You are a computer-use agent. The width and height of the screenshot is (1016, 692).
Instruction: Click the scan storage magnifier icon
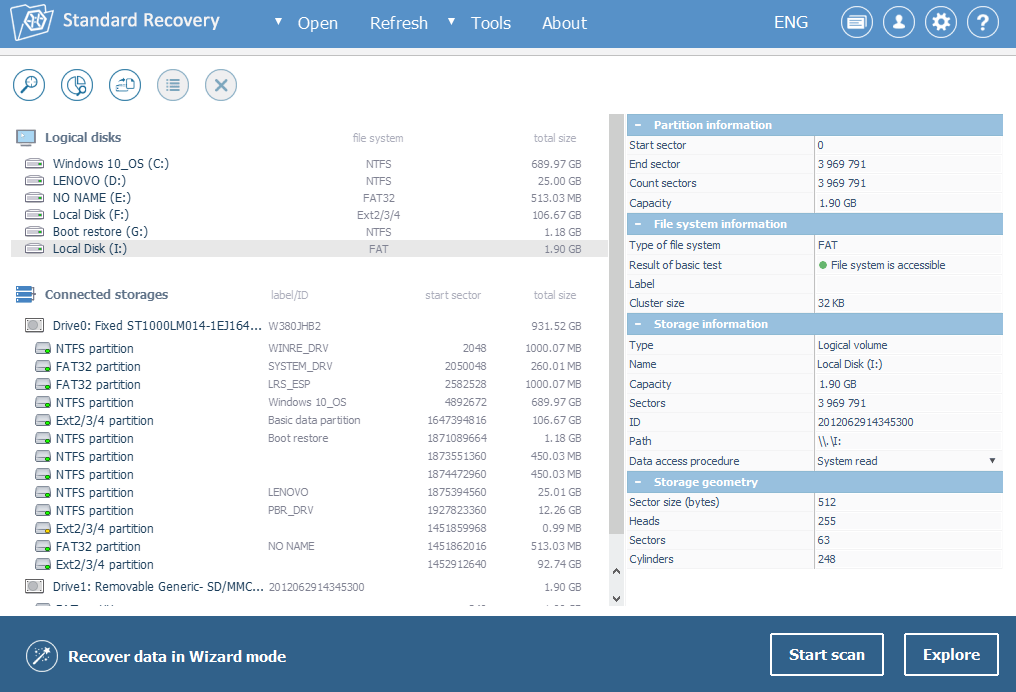(29, 85)
